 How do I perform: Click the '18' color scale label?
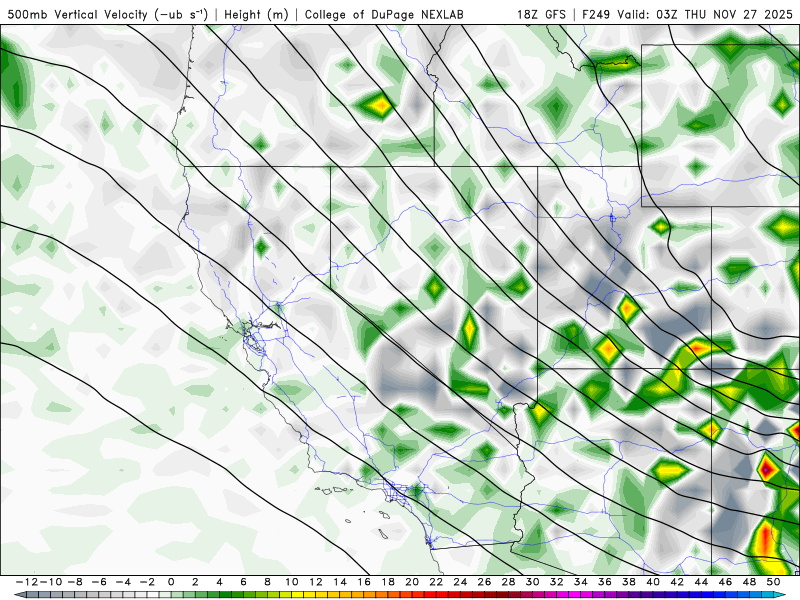(x=388, y=582)
